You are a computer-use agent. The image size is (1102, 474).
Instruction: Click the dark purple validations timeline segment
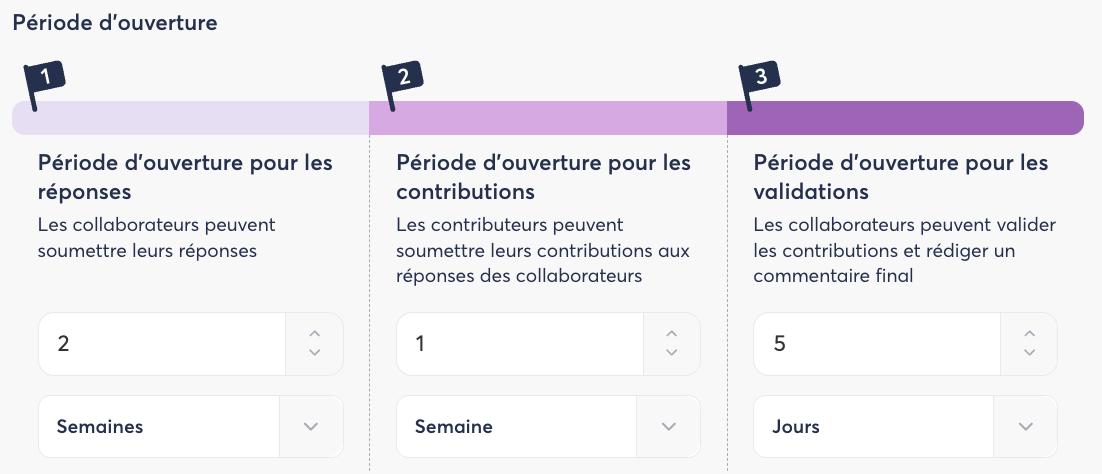point(905,118)
